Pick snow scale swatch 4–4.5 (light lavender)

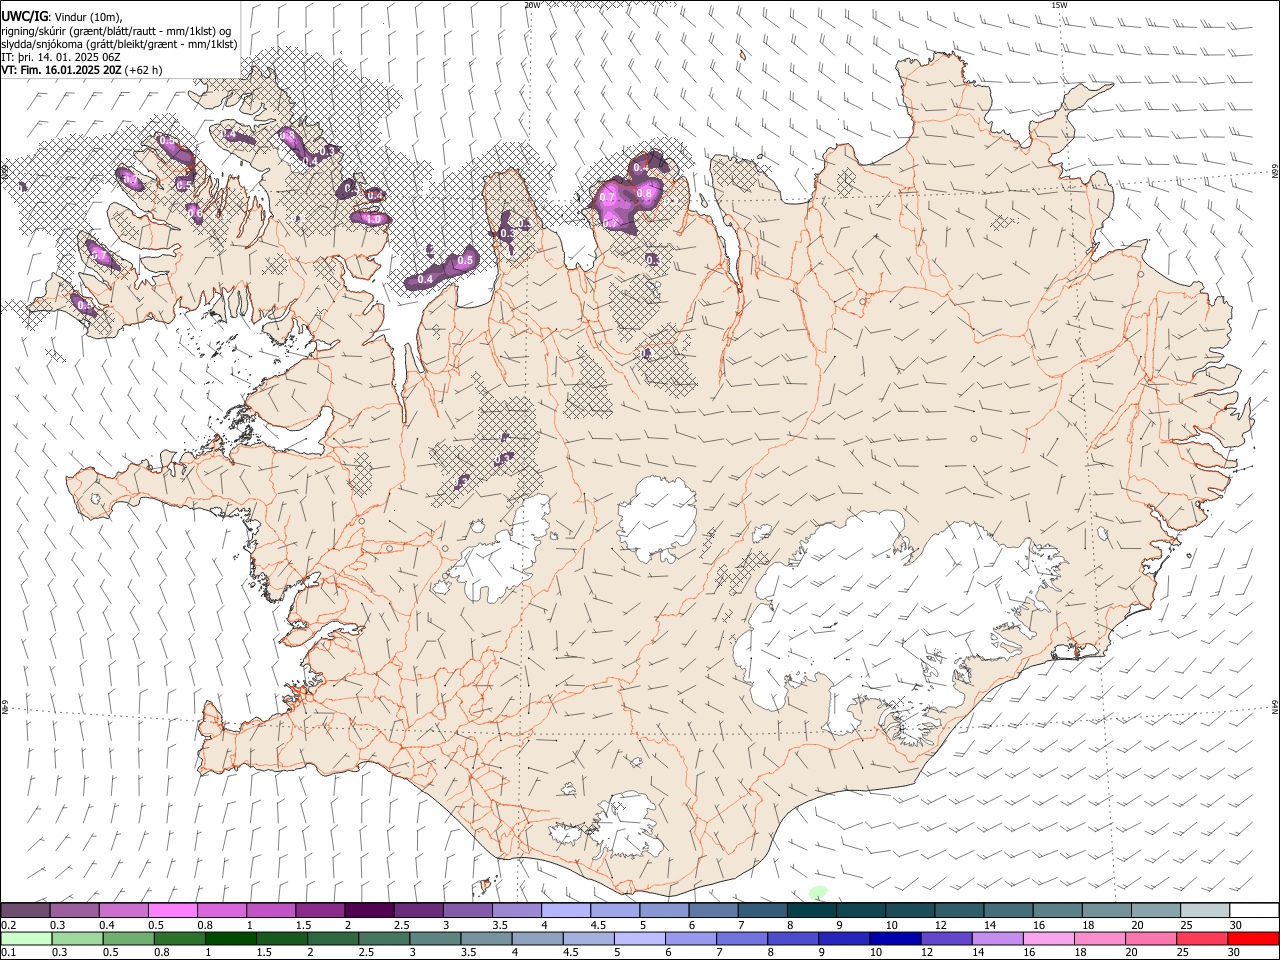point(566,911)
